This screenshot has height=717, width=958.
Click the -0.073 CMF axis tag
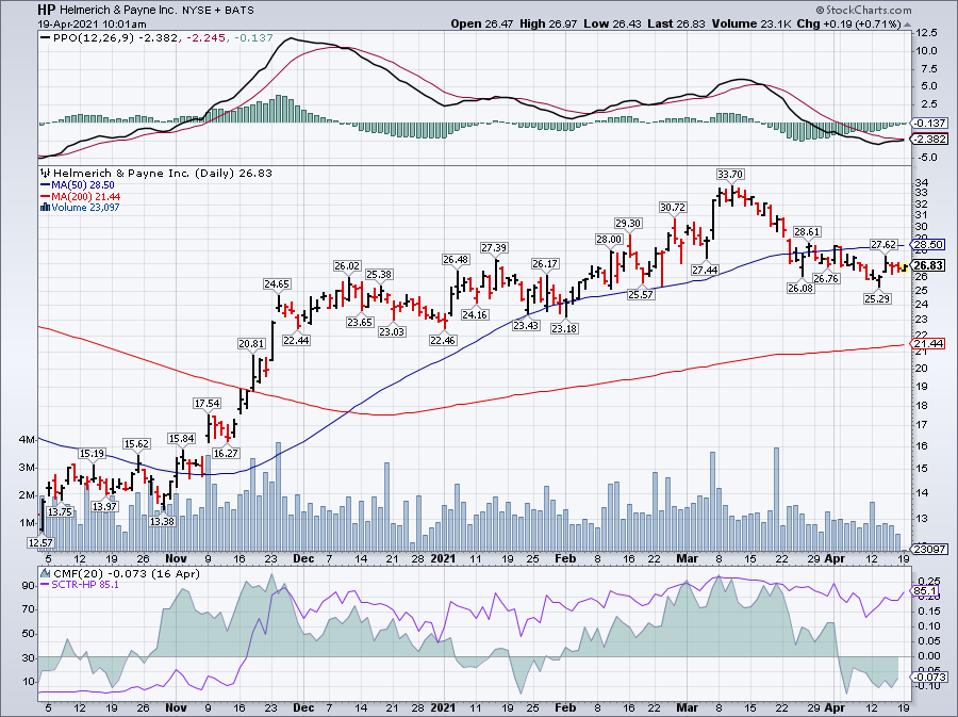click(x=929, y=677)
